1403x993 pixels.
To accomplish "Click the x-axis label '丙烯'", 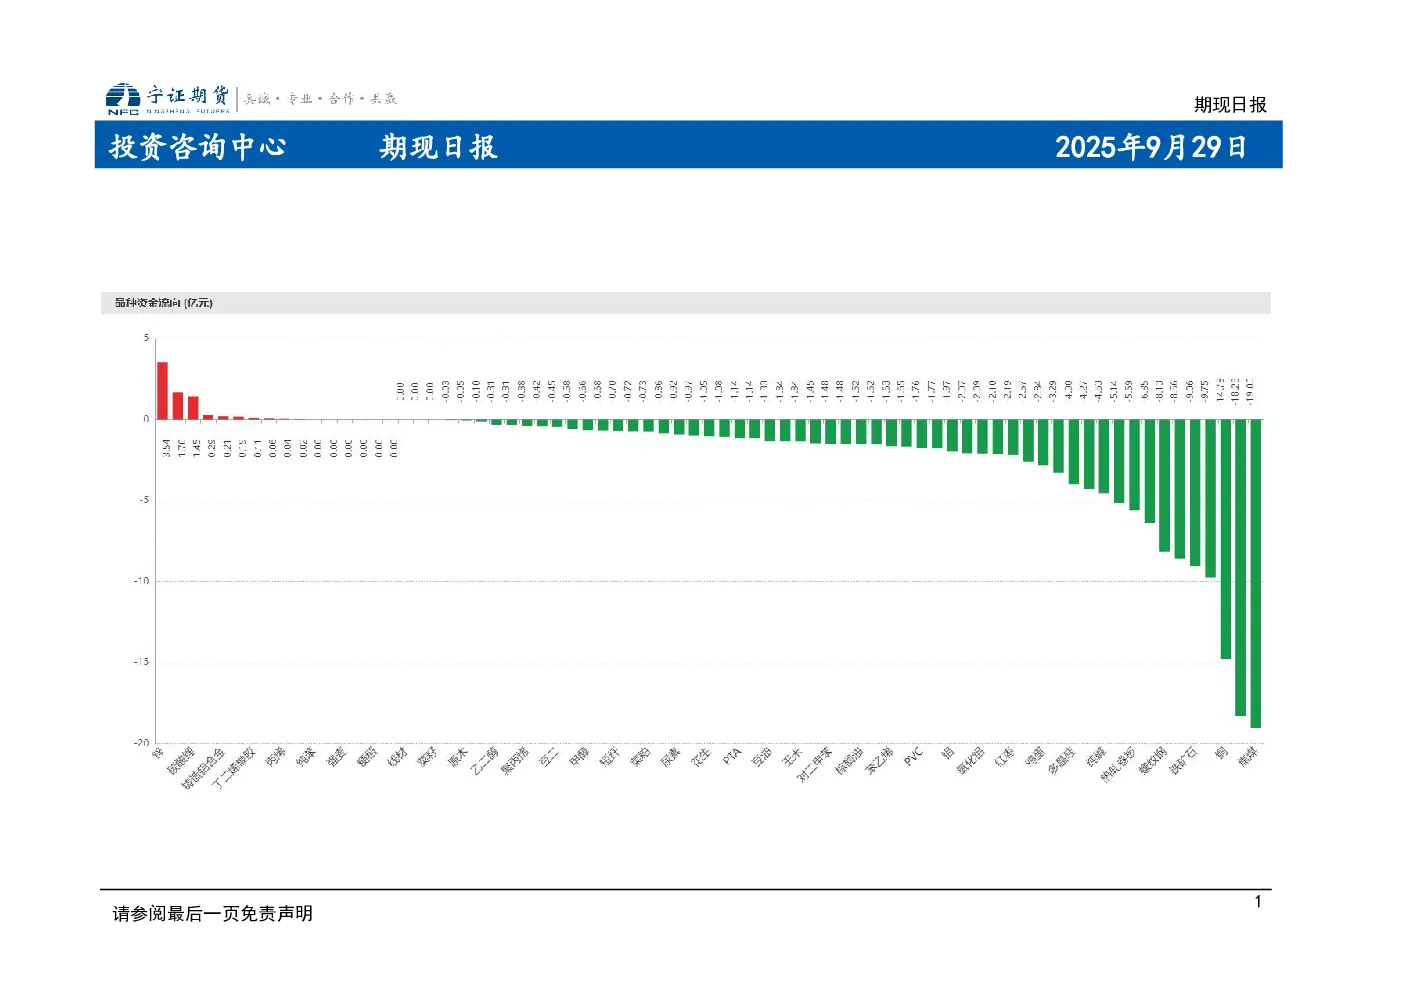I will click(275, 757).
